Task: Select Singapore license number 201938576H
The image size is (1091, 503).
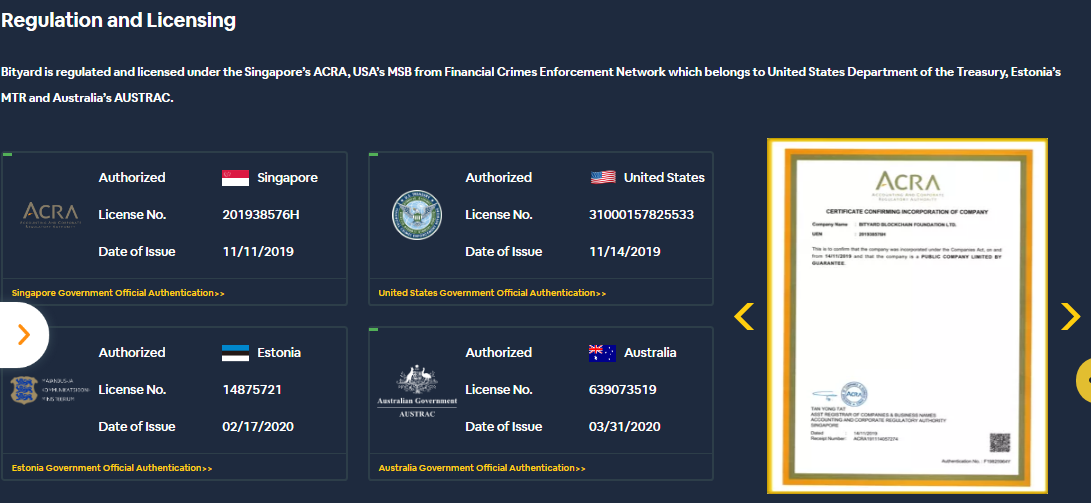Action: click(x=261, y=215)
